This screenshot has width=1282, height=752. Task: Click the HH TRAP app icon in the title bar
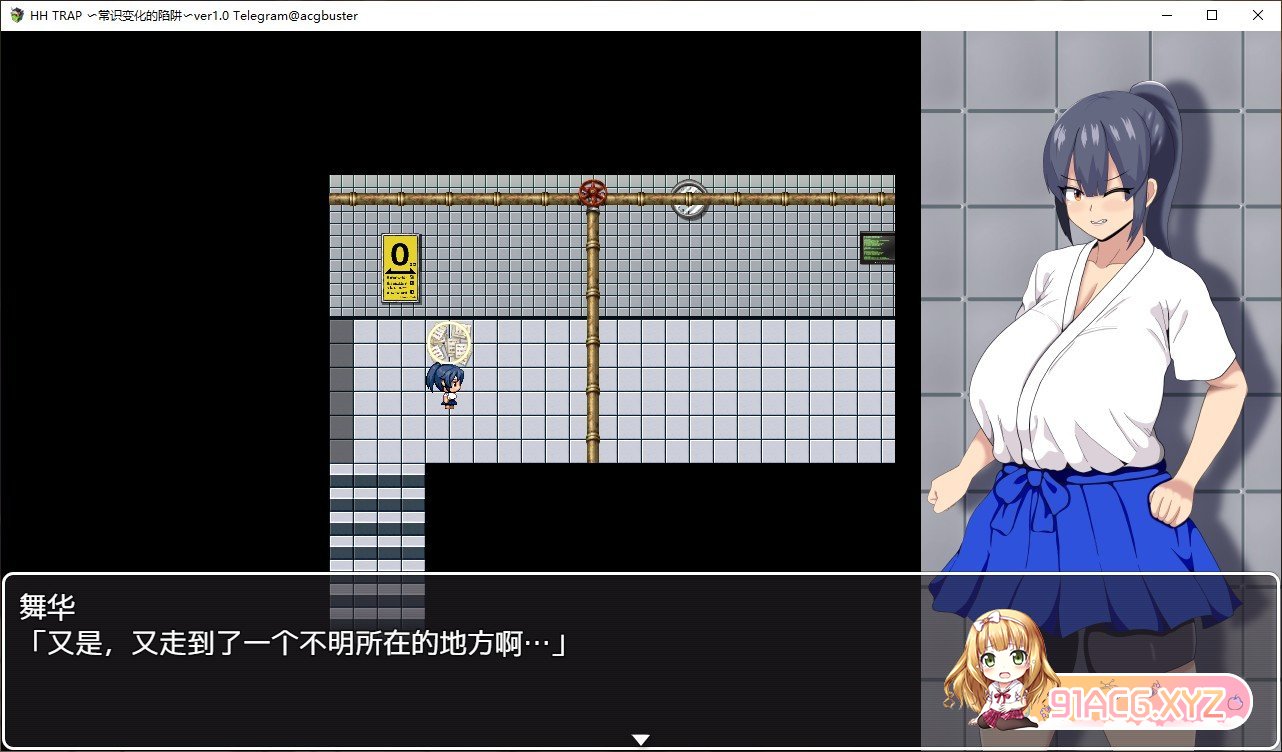pyautogui.click(x=16, y=15)
